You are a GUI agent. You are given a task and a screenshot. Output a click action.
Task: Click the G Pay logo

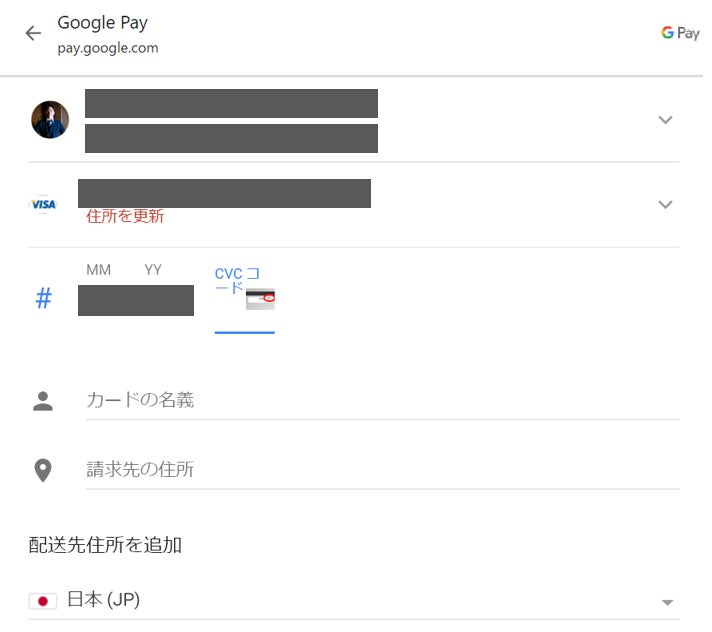680,33
